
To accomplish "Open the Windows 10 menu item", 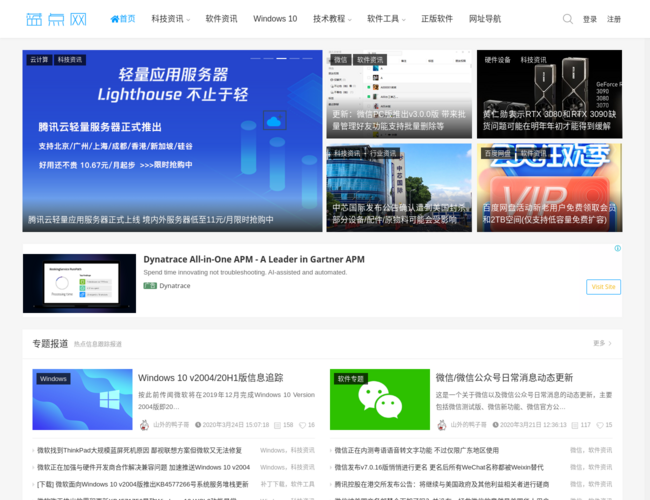I will tap(275, 19).
